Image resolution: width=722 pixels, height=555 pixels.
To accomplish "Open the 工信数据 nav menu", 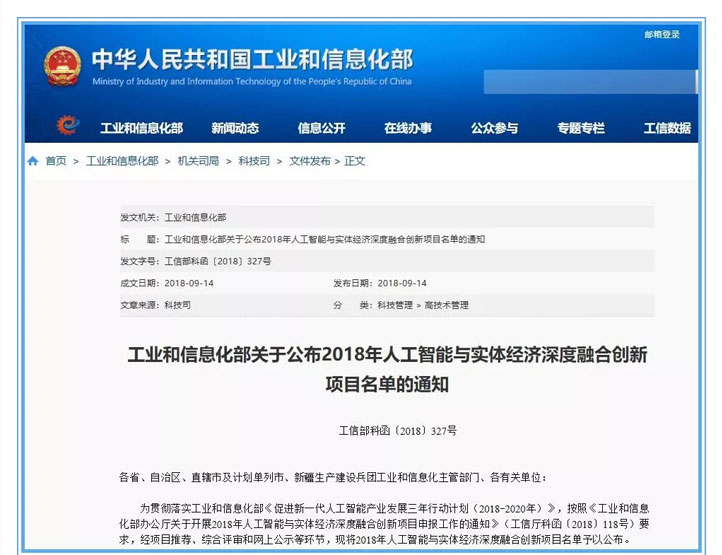I will pos(667,128).
